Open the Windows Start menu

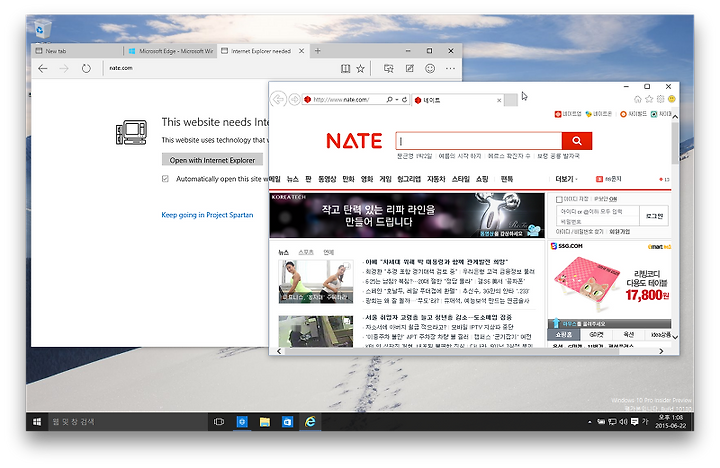tap(37, 422)
